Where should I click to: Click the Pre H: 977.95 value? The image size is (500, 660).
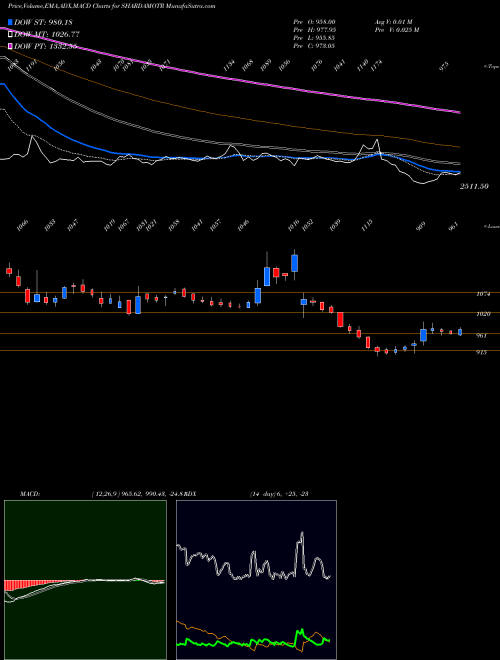coord(314,30)
